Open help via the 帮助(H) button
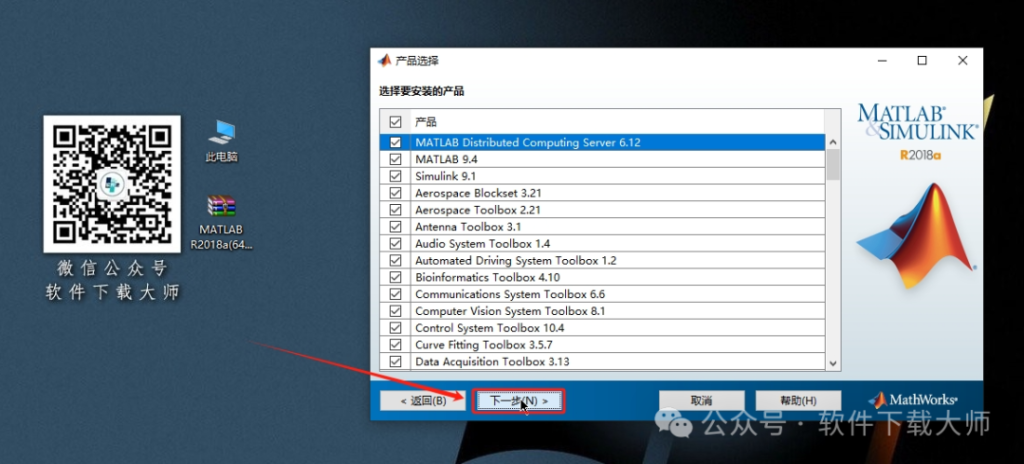Viewport: 1024px width, 464px height. point(798,401)
